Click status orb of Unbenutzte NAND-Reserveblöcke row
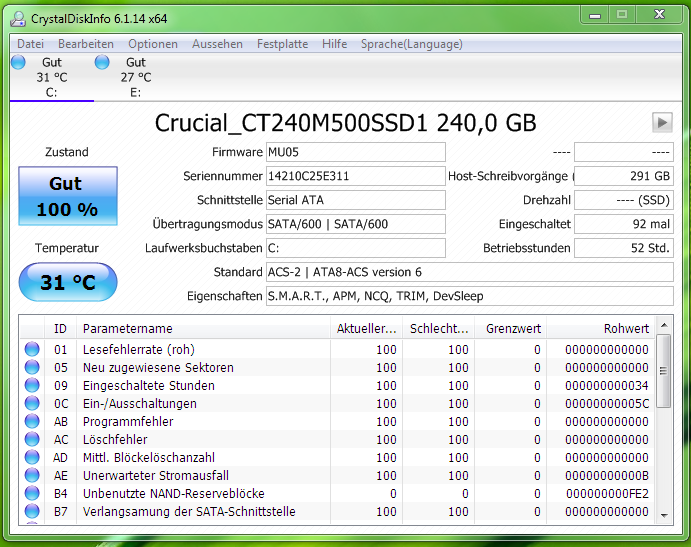The width and height of the screenshot is (691, 547). click(32, 494)
